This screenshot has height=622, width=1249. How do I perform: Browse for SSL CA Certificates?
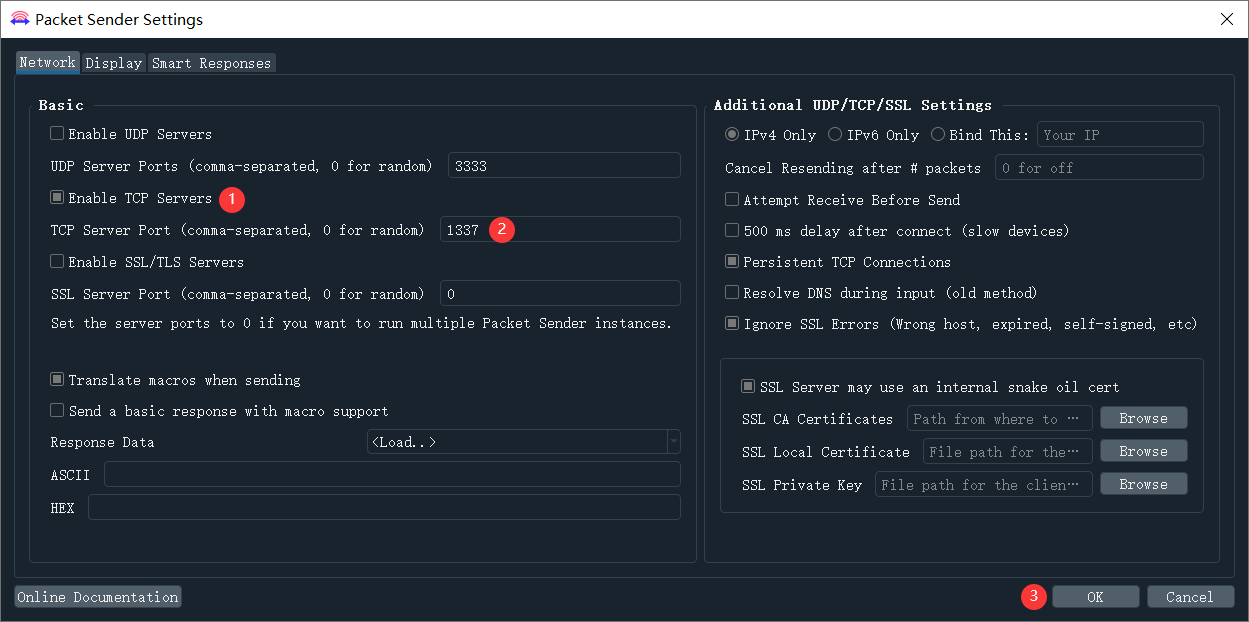click(1144, 418)
